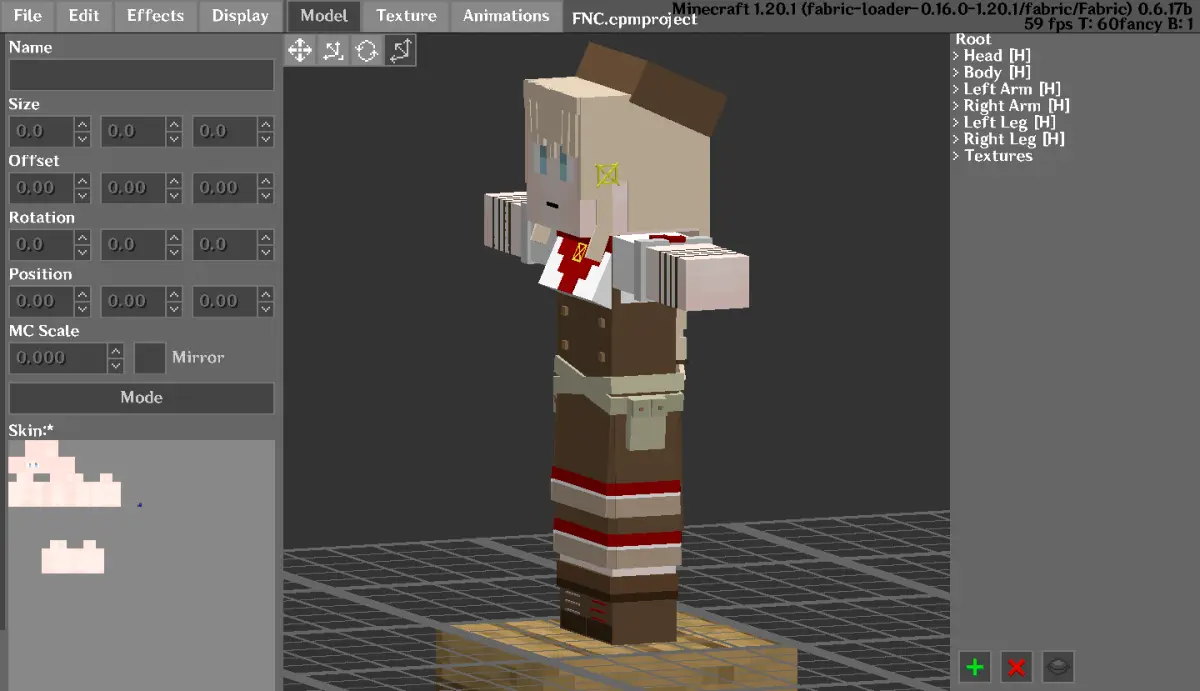Open the Effects menu
Image resolution: width=1200 pixels, height=691 pixels.
(x=155, y=16)
